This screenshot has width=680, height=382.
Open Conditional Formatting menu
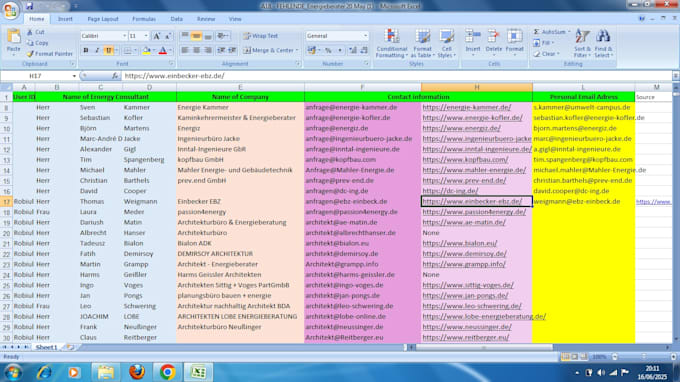click(x=392, y=43)
